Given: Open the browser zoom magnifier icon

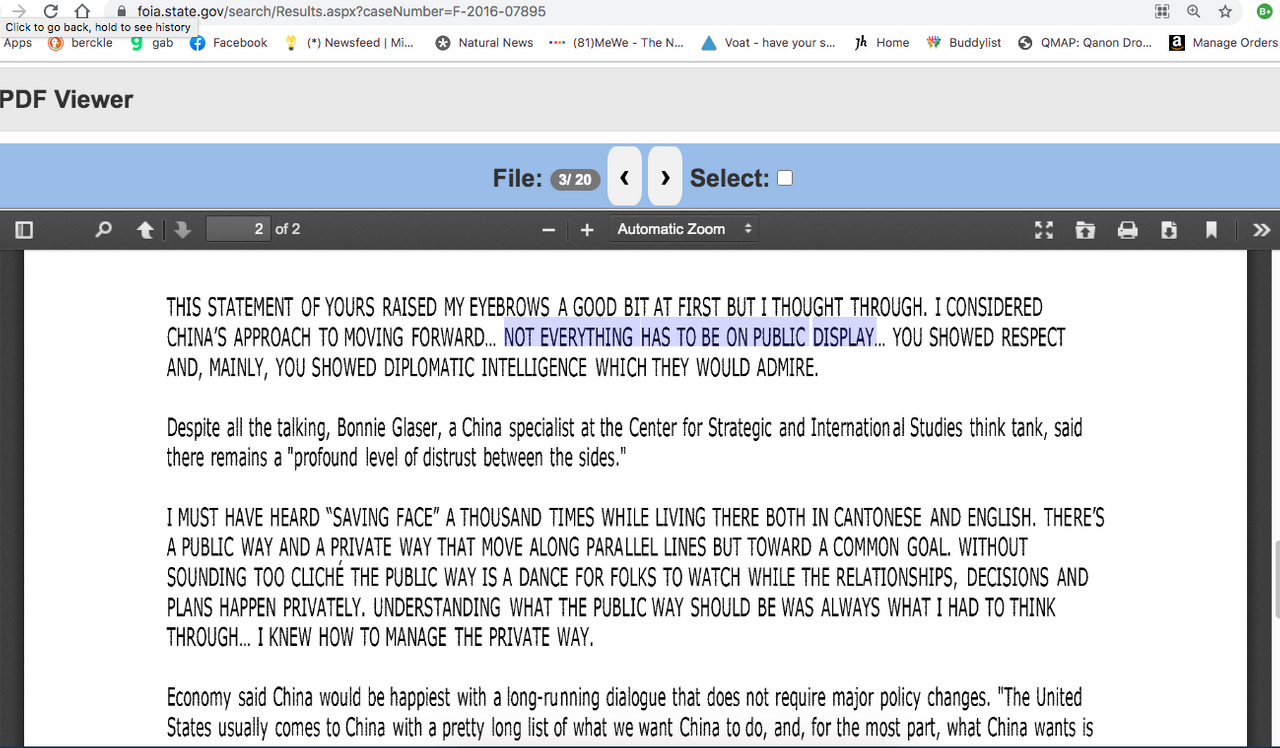Looking at the screenshot, I should pos(1193,11).
